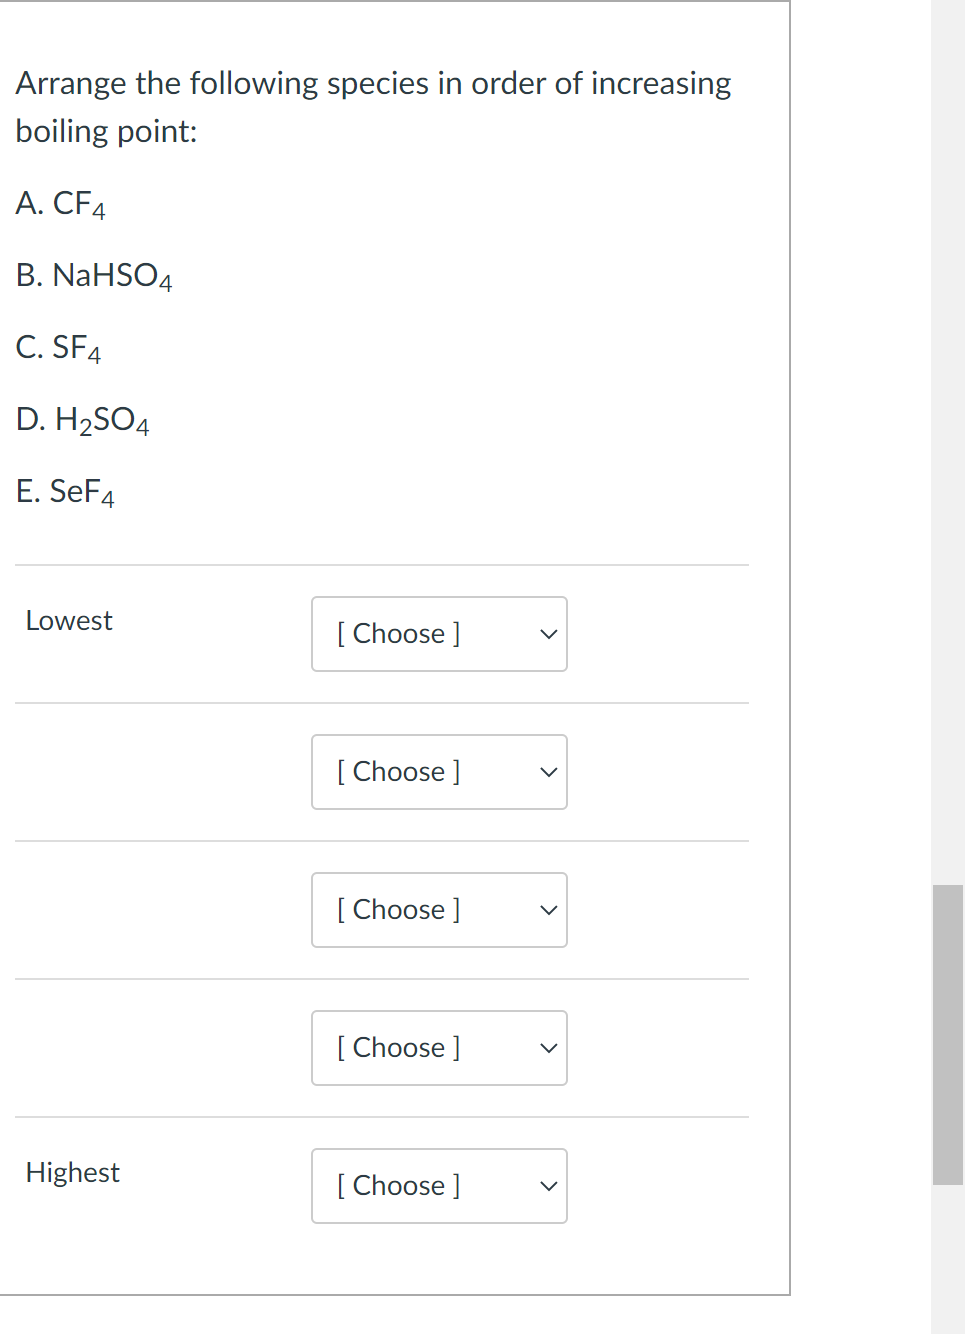
Task: Open the Highest boiling point dropdown
Action: [x=439, y=1186]
